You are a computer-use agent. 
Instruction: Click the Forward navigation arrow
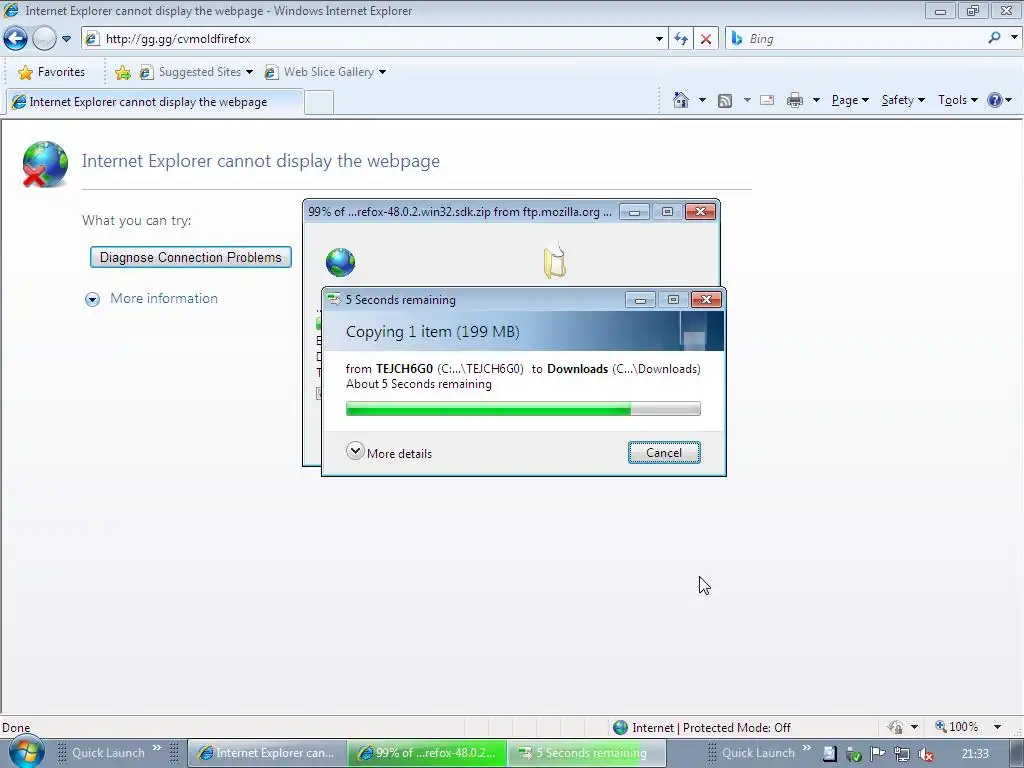point(44,39)
